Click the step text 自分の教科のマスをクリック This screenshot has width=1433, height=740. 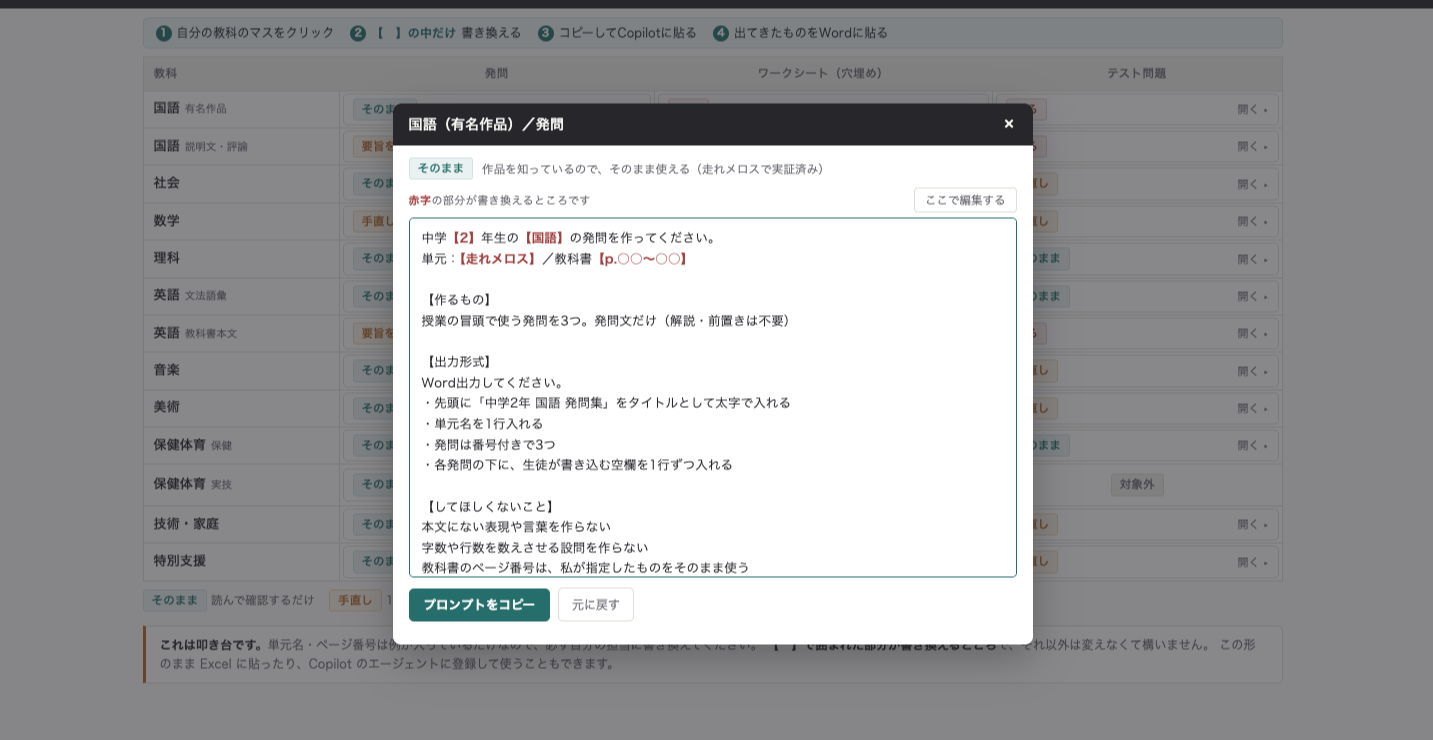255,33
